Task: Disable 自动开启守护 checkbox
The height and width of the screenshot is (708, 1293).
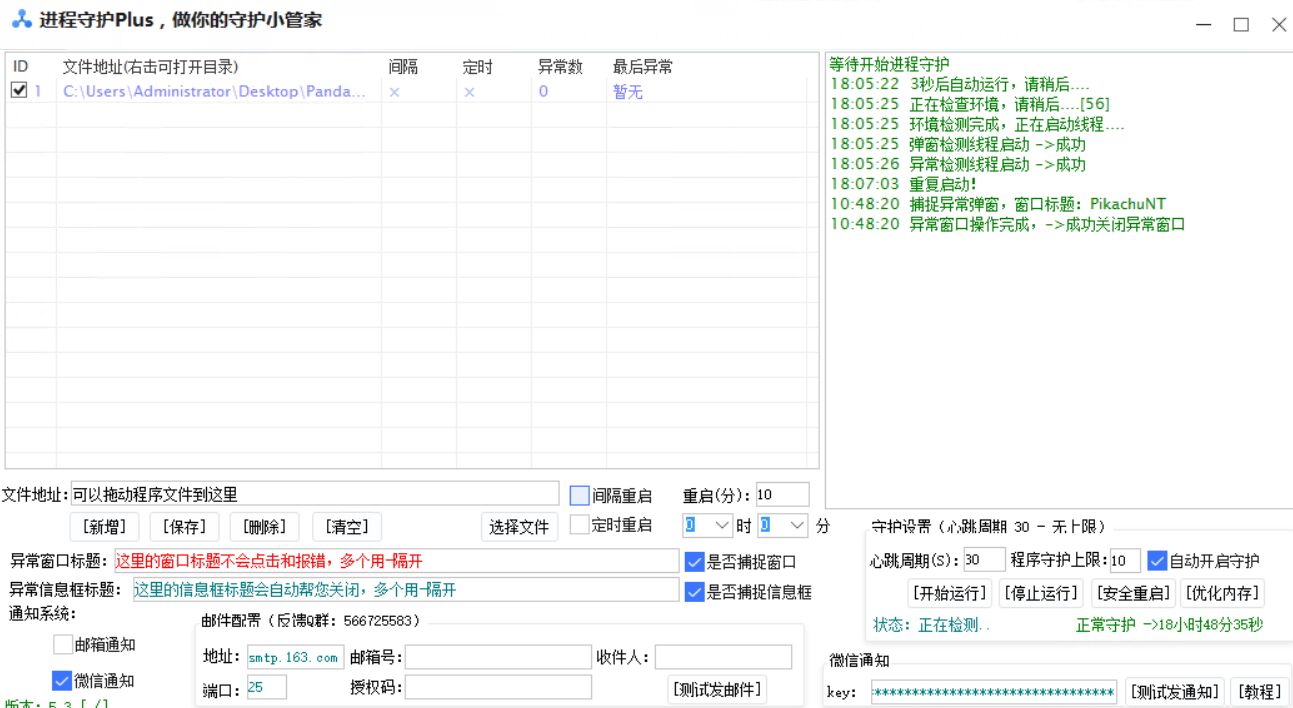Action: (1157, 560)
